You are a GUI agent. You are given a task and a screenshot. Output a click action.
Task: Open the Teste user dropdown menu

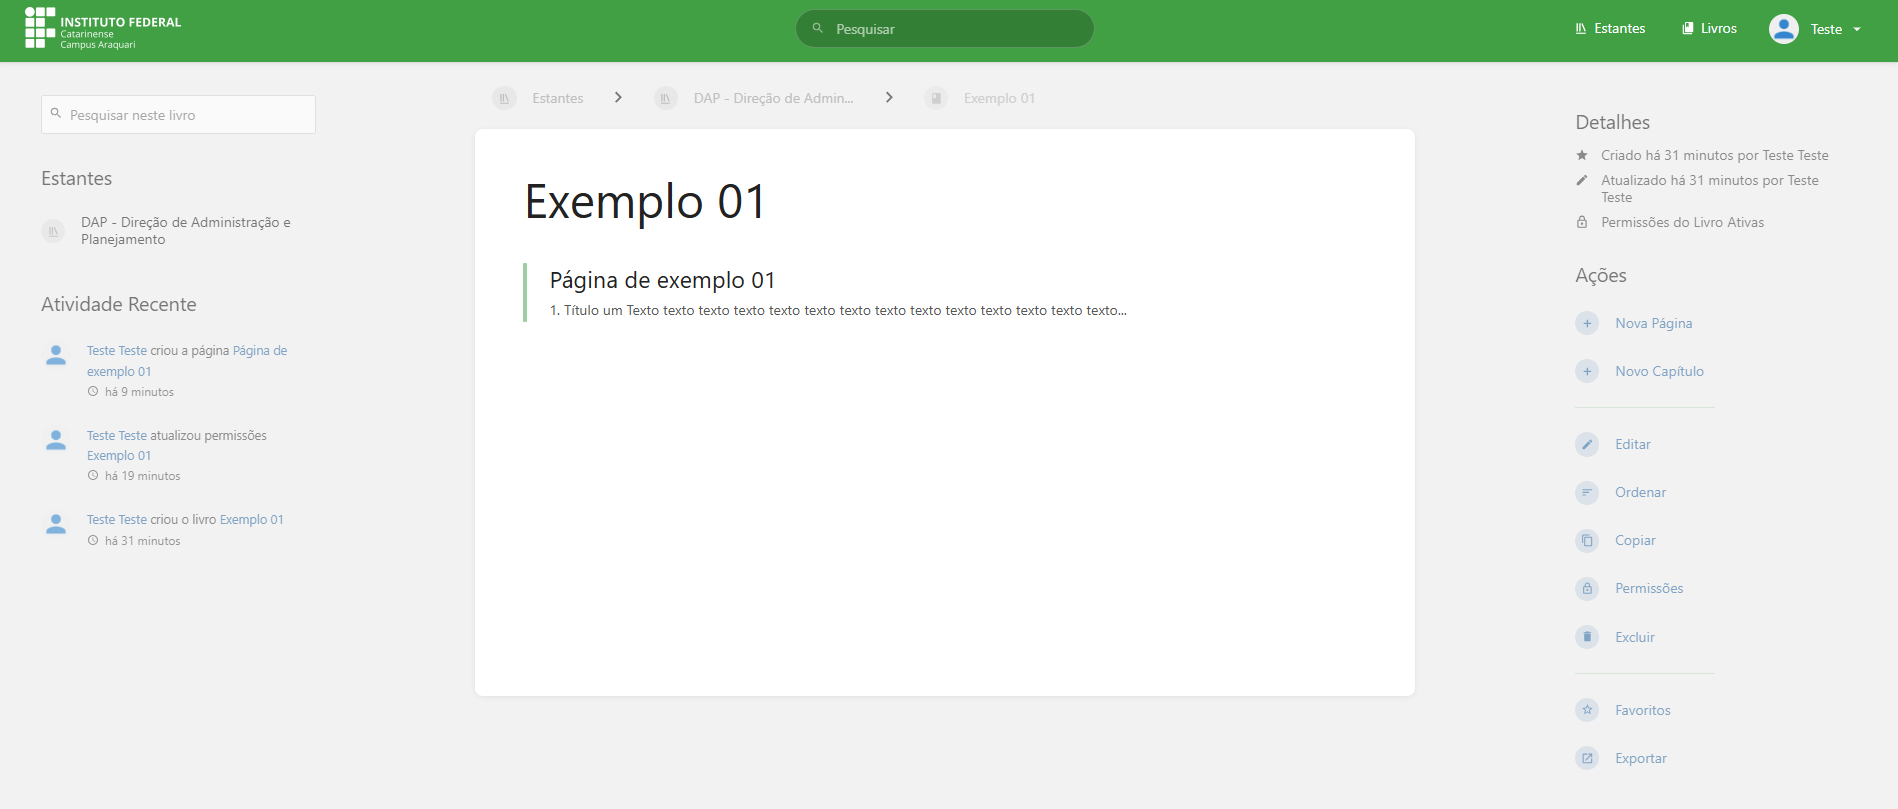pyautogui.click(x=1816, y=29)
